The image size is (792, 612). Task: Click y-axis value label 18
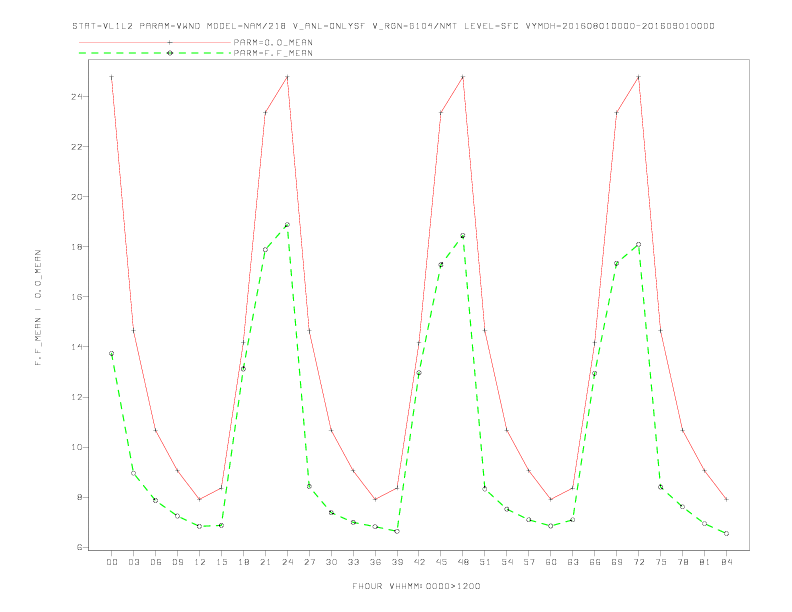(77, 247)
